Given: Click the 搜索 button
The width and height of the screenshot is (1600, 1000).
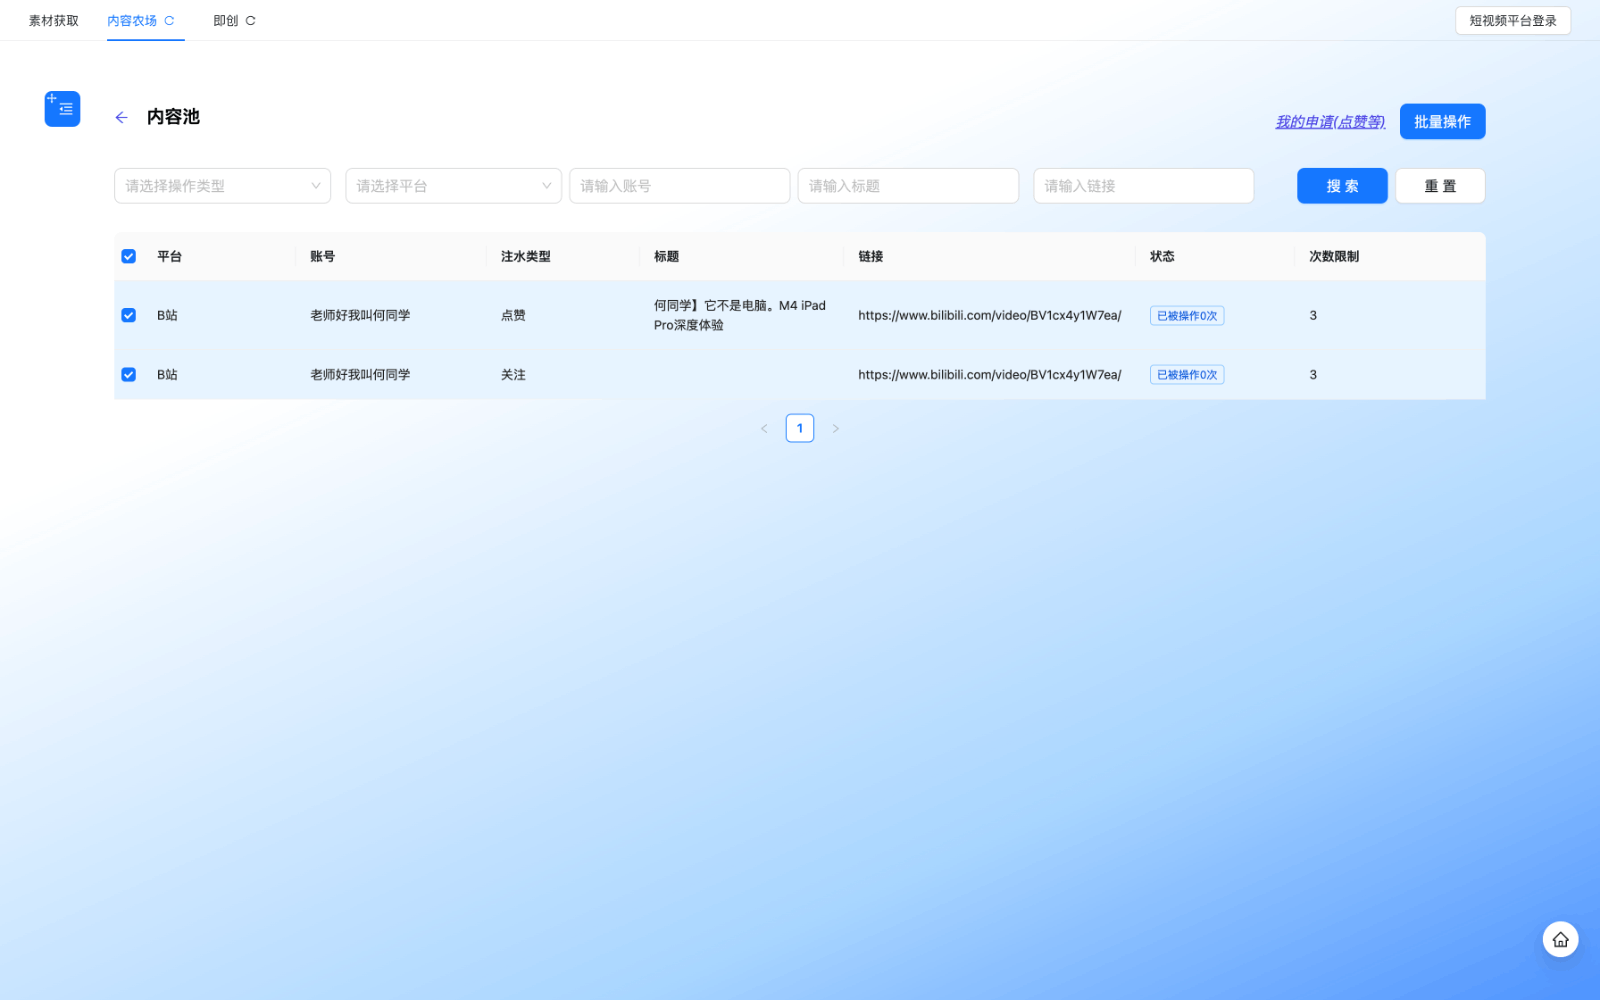Looking at the screenshot, I should point(1342,186).
